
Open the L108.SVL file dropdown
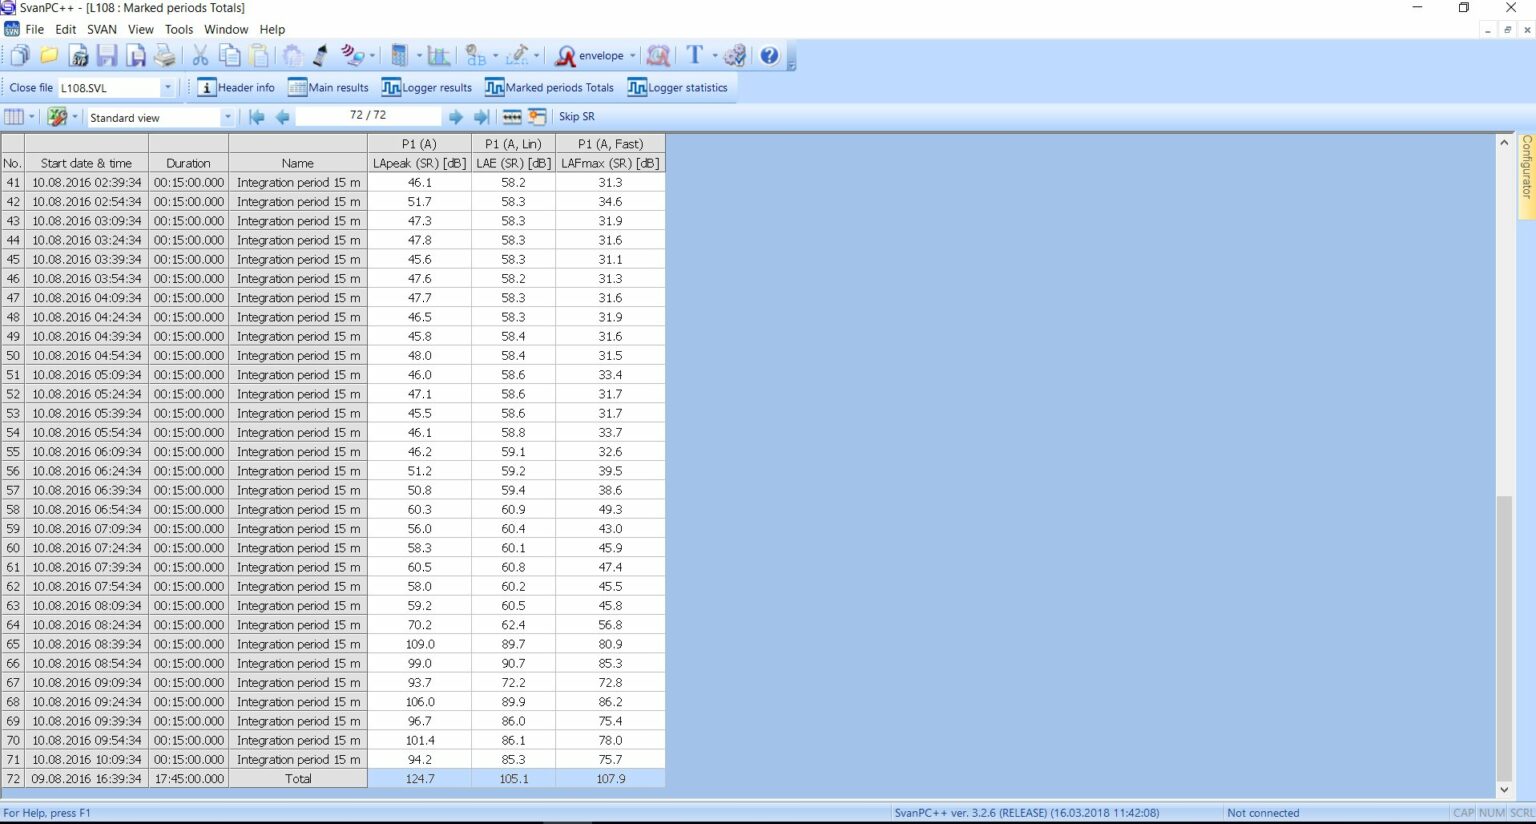[x=170, y=87]
